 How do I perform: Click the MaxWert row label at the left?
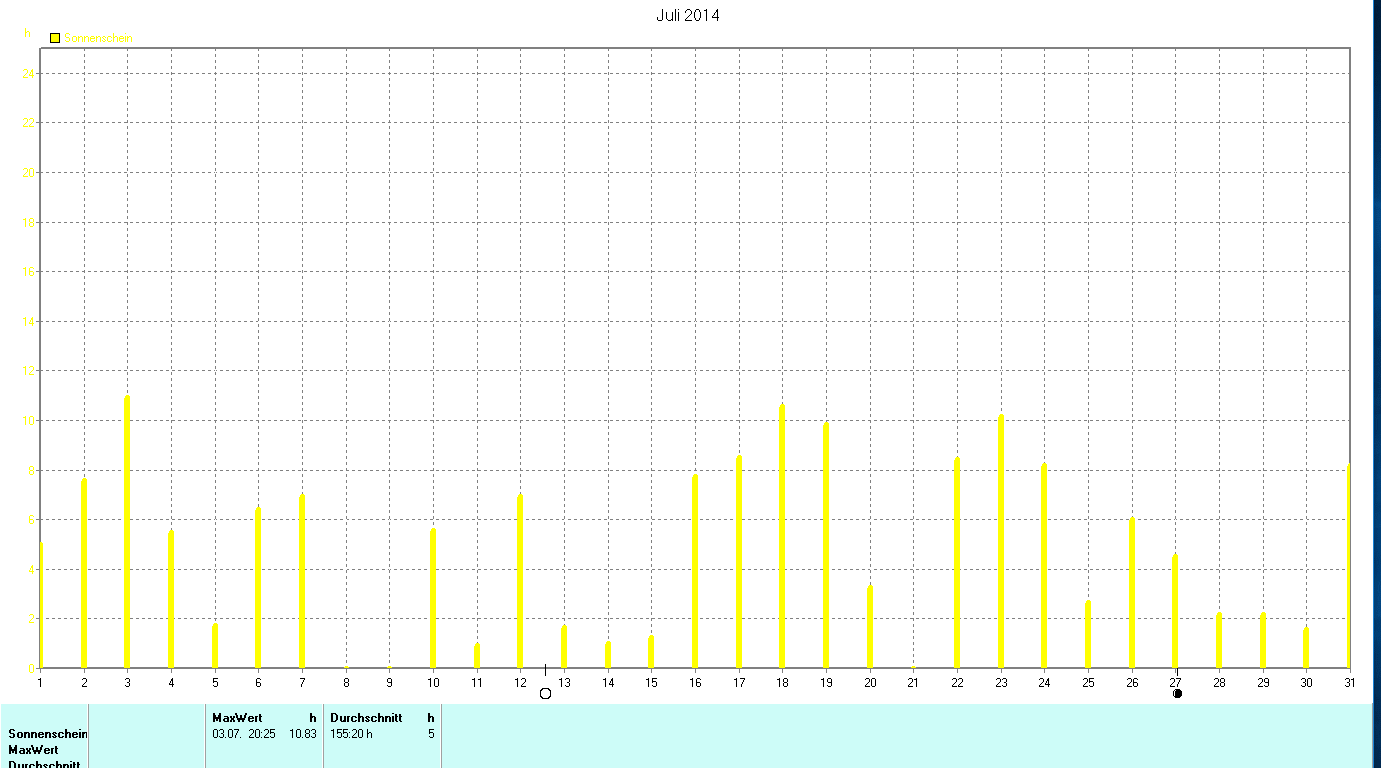tap(33, 750)
